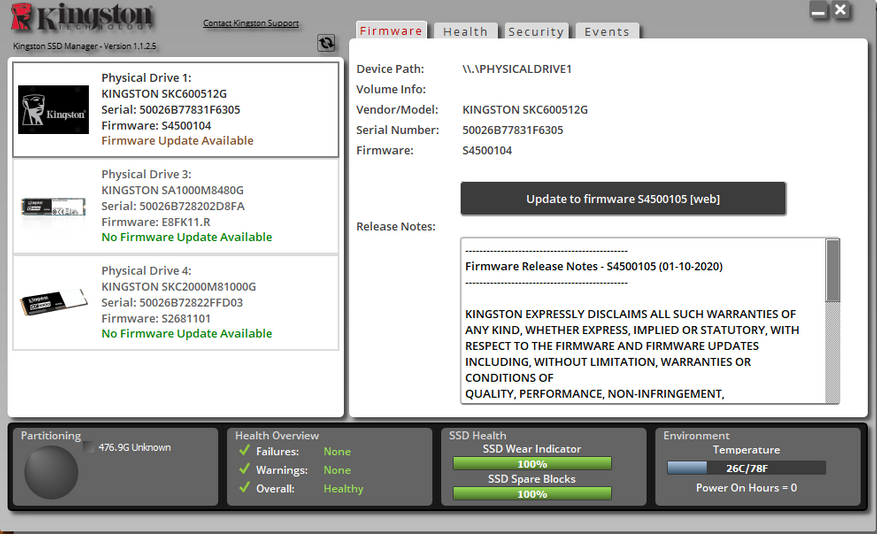Minimize the SSD Manager window
Image resolution: width=877 pixels, height=534 pixels.
[818, 11]
